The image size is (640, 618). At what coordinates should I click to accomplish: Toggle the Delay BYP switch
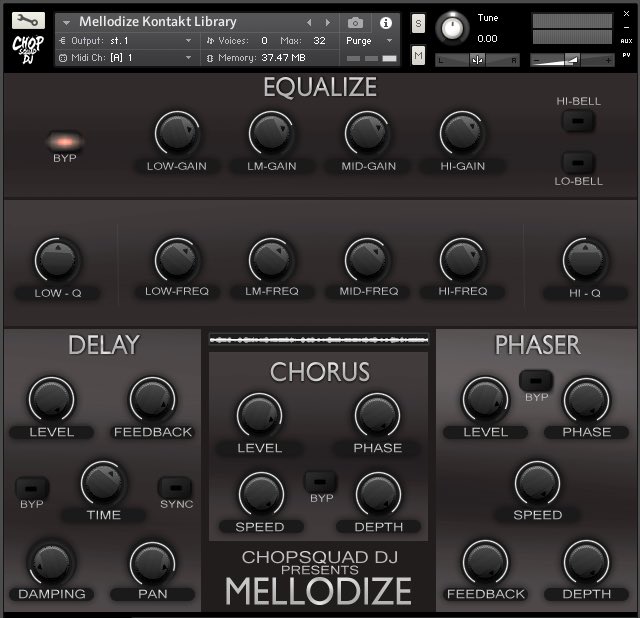(31, 488)
